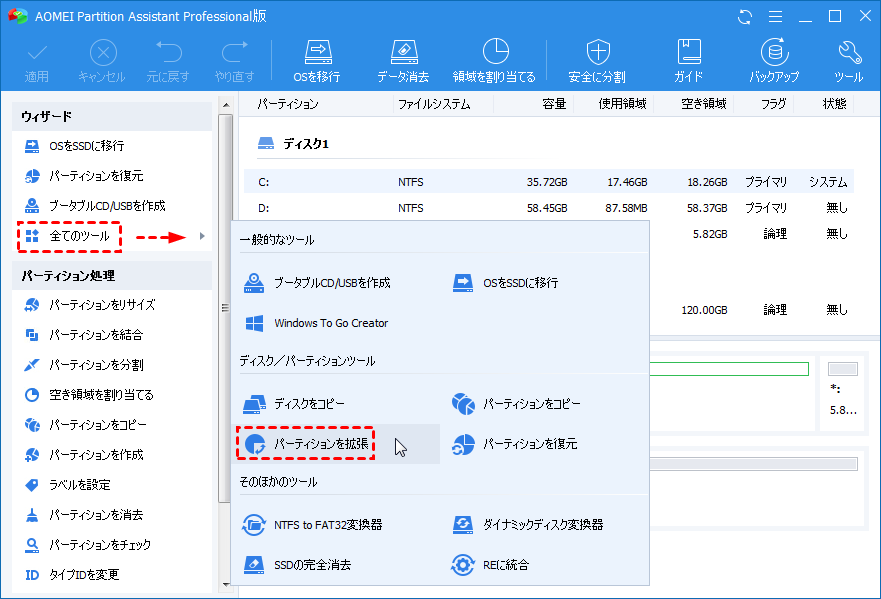Select ブータブルCD/USBを作成 in the sidebar
This screenshot has width=881, height=599.
coord(95,206)
